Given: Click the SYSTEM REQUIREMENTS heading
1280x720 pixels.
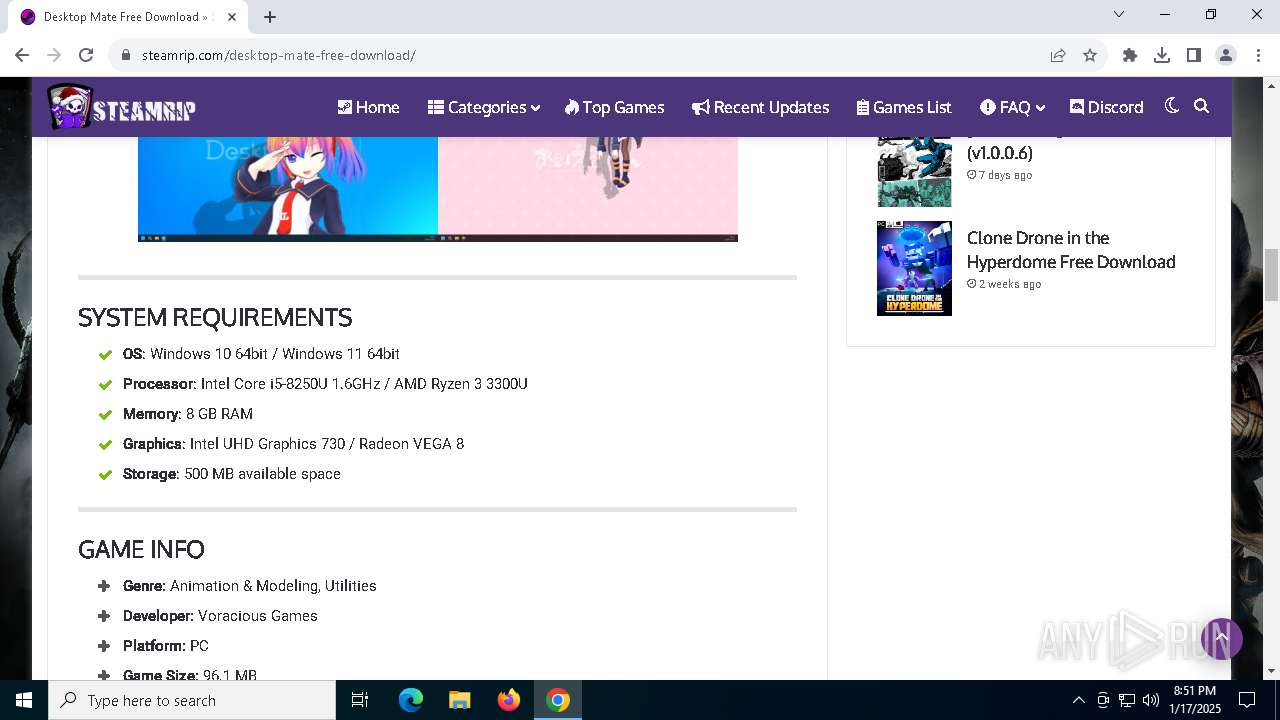Looking at the screenshot, I should [215, 318].
